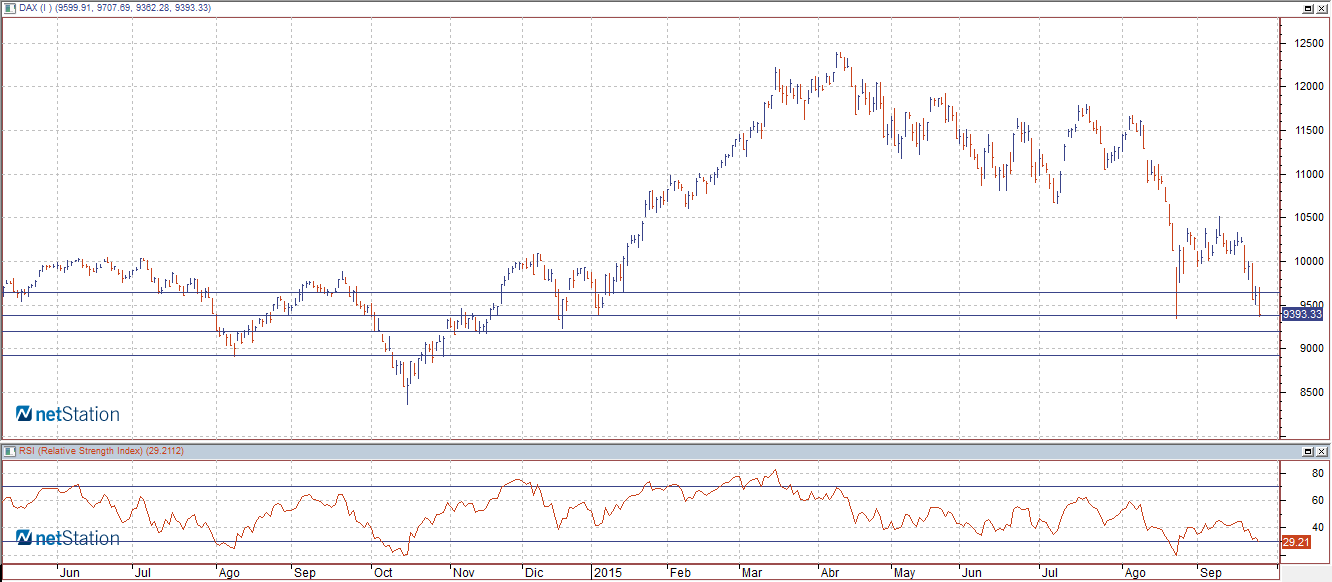This screenshot has width=1332, height=582.
Task: Click the RSI value tag 29.21
Action: [1295, 542]
